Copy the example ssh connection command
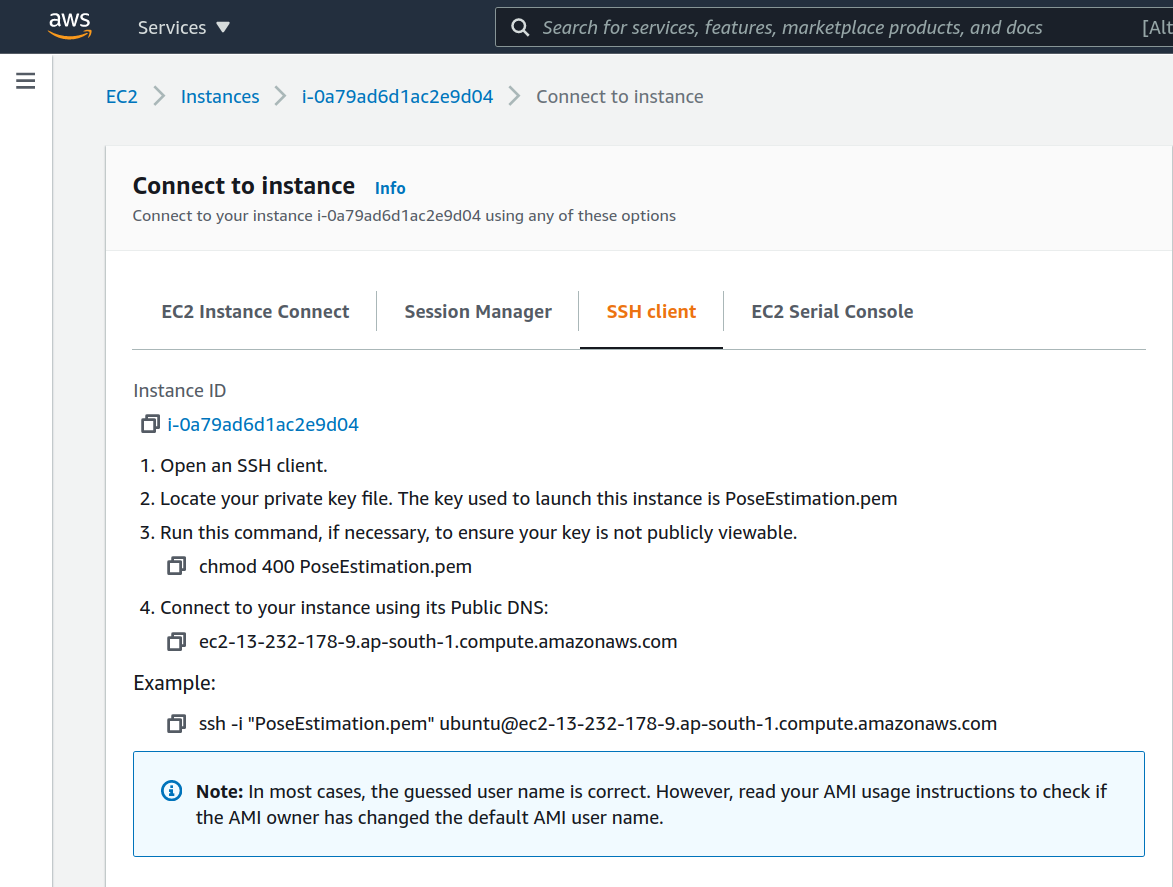 coord(176,723)
